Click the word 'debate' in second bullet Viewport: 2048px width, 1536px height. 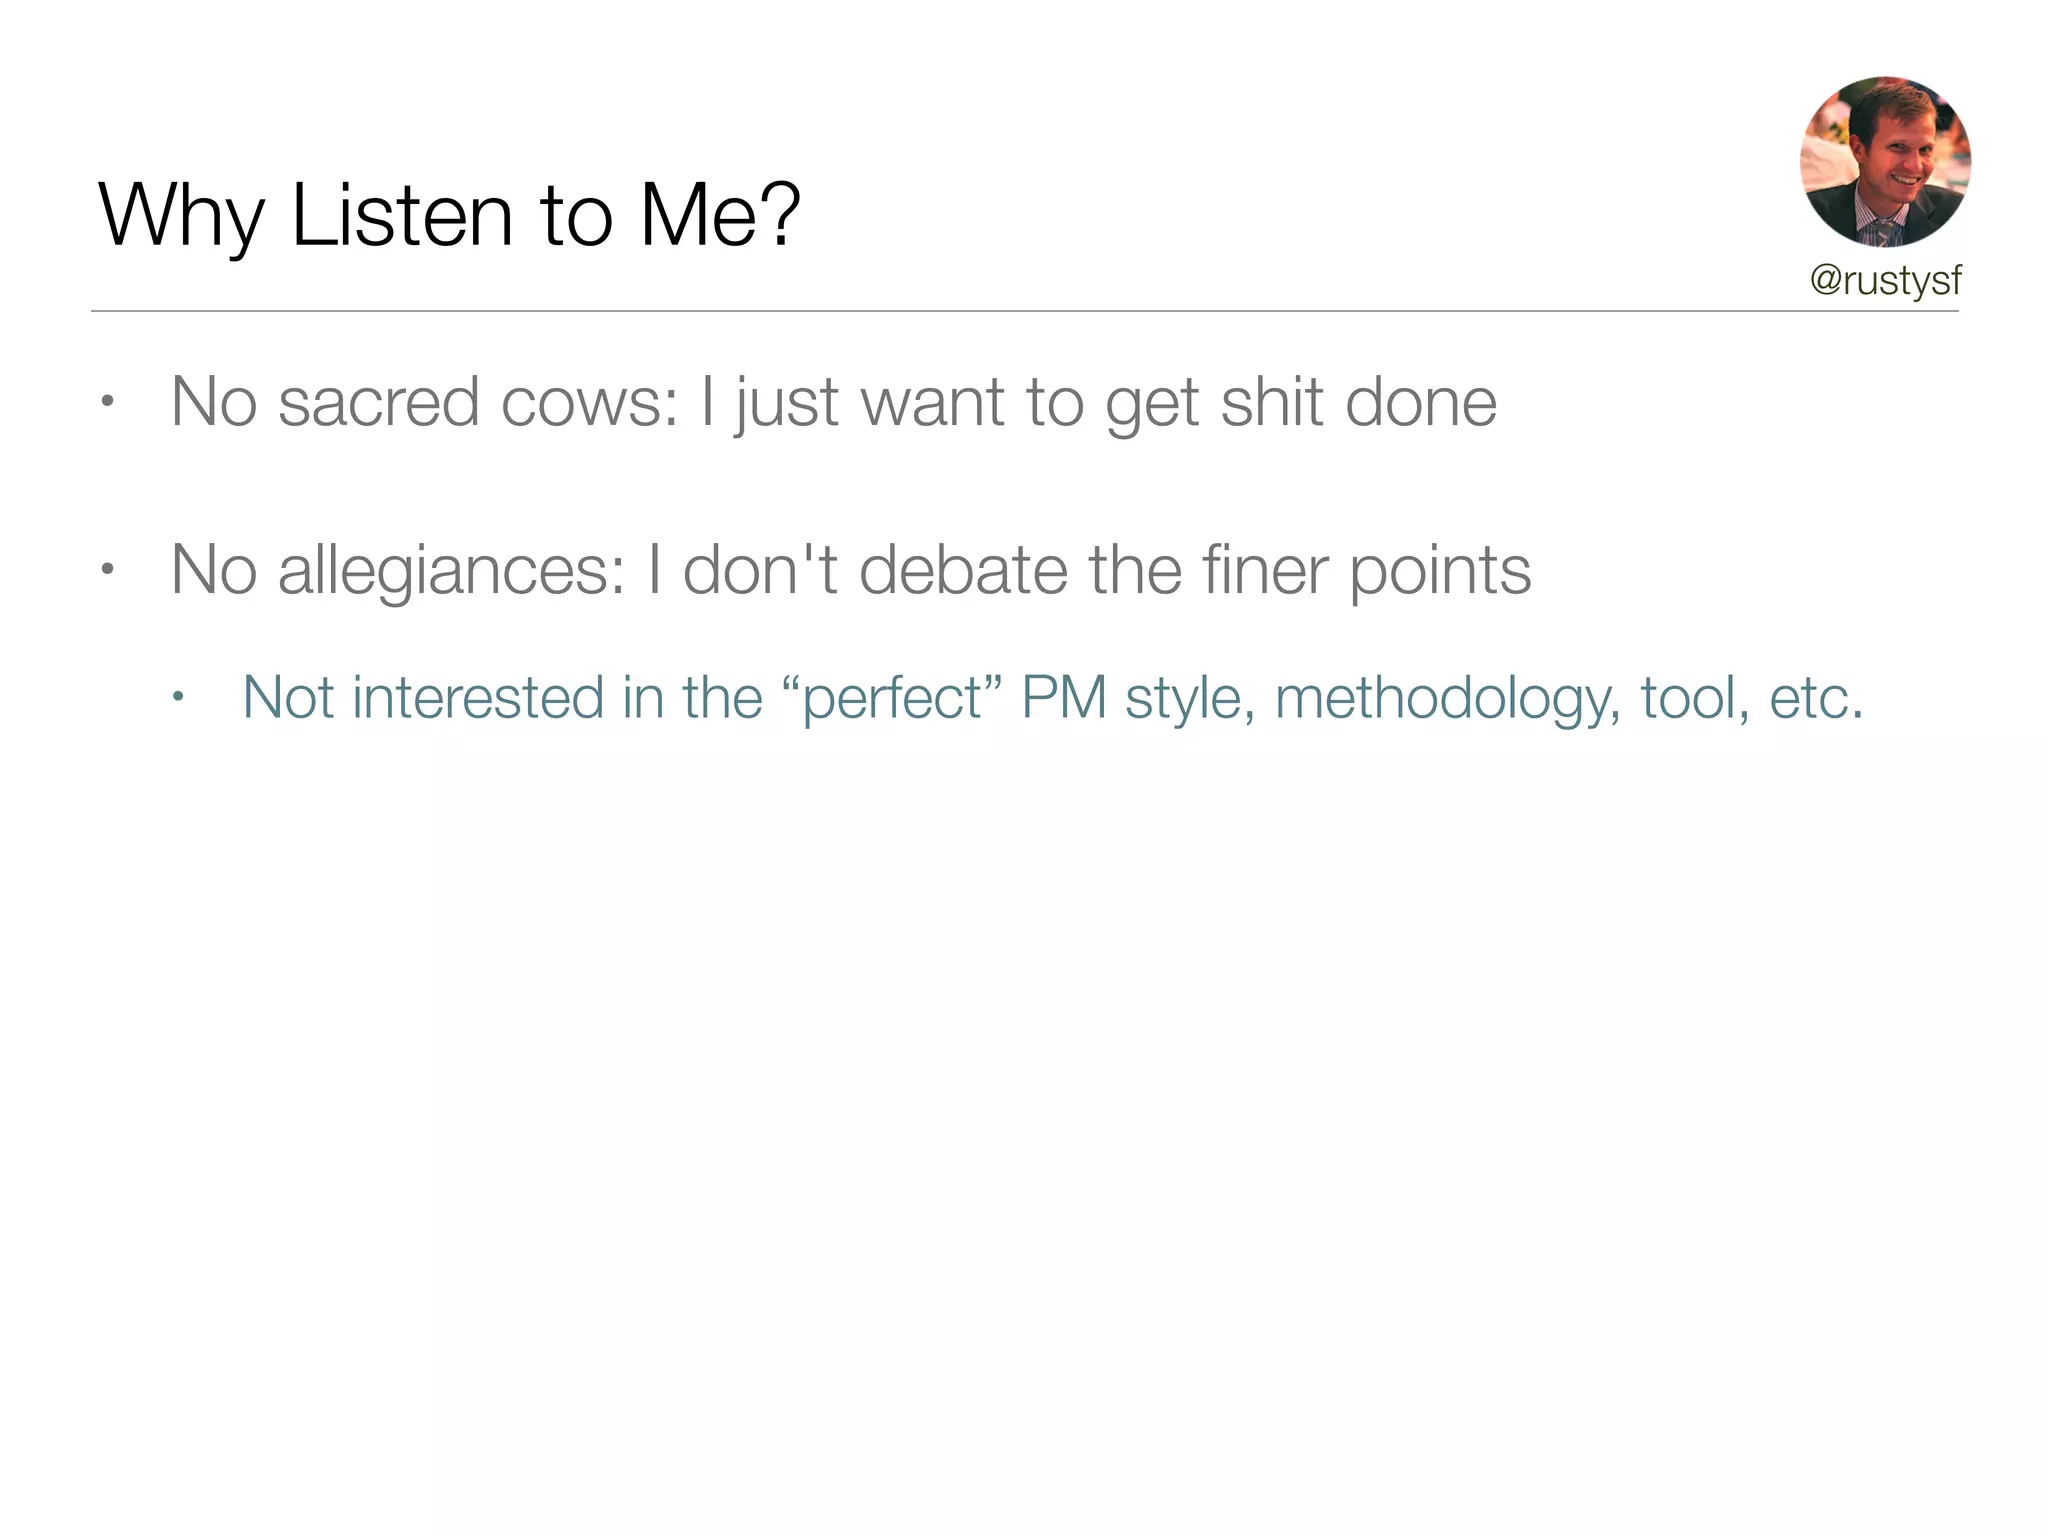point(964,571)
